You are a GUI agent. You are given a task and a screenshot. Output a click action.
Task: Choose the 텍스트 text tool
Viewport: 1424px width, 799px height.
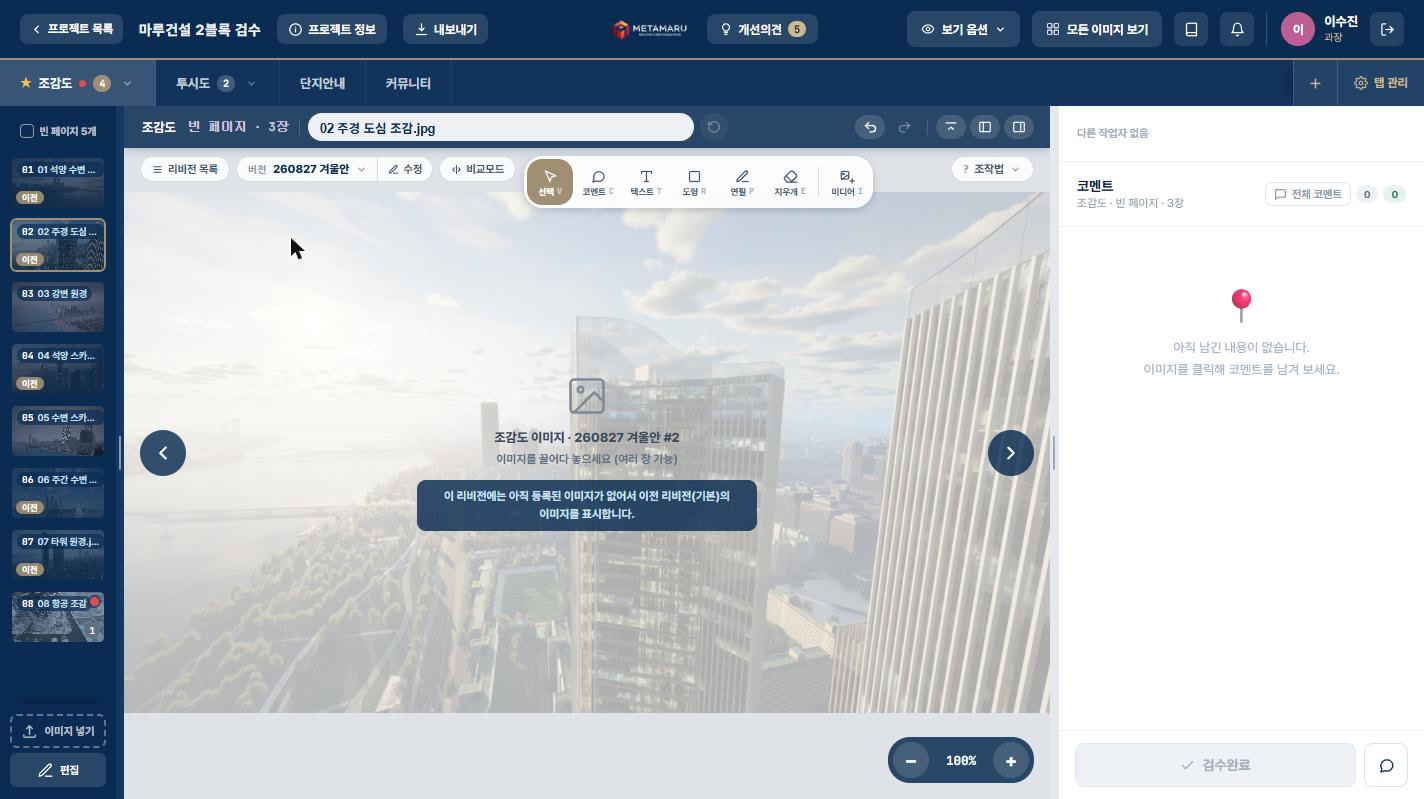[646, 182]
